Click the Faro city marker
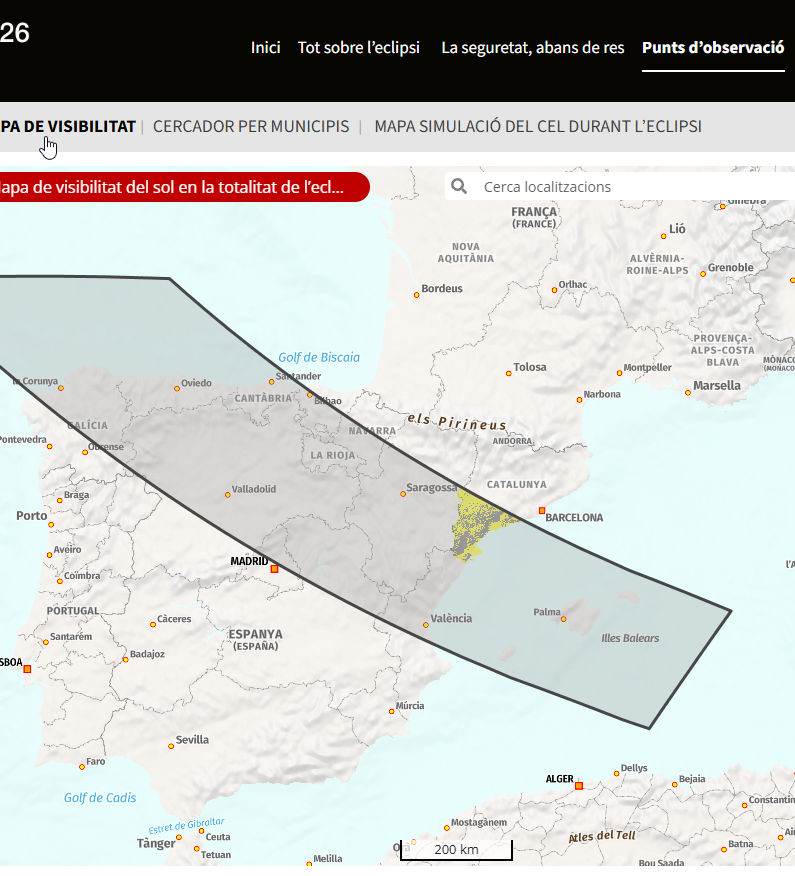 (x=82, y=767)
